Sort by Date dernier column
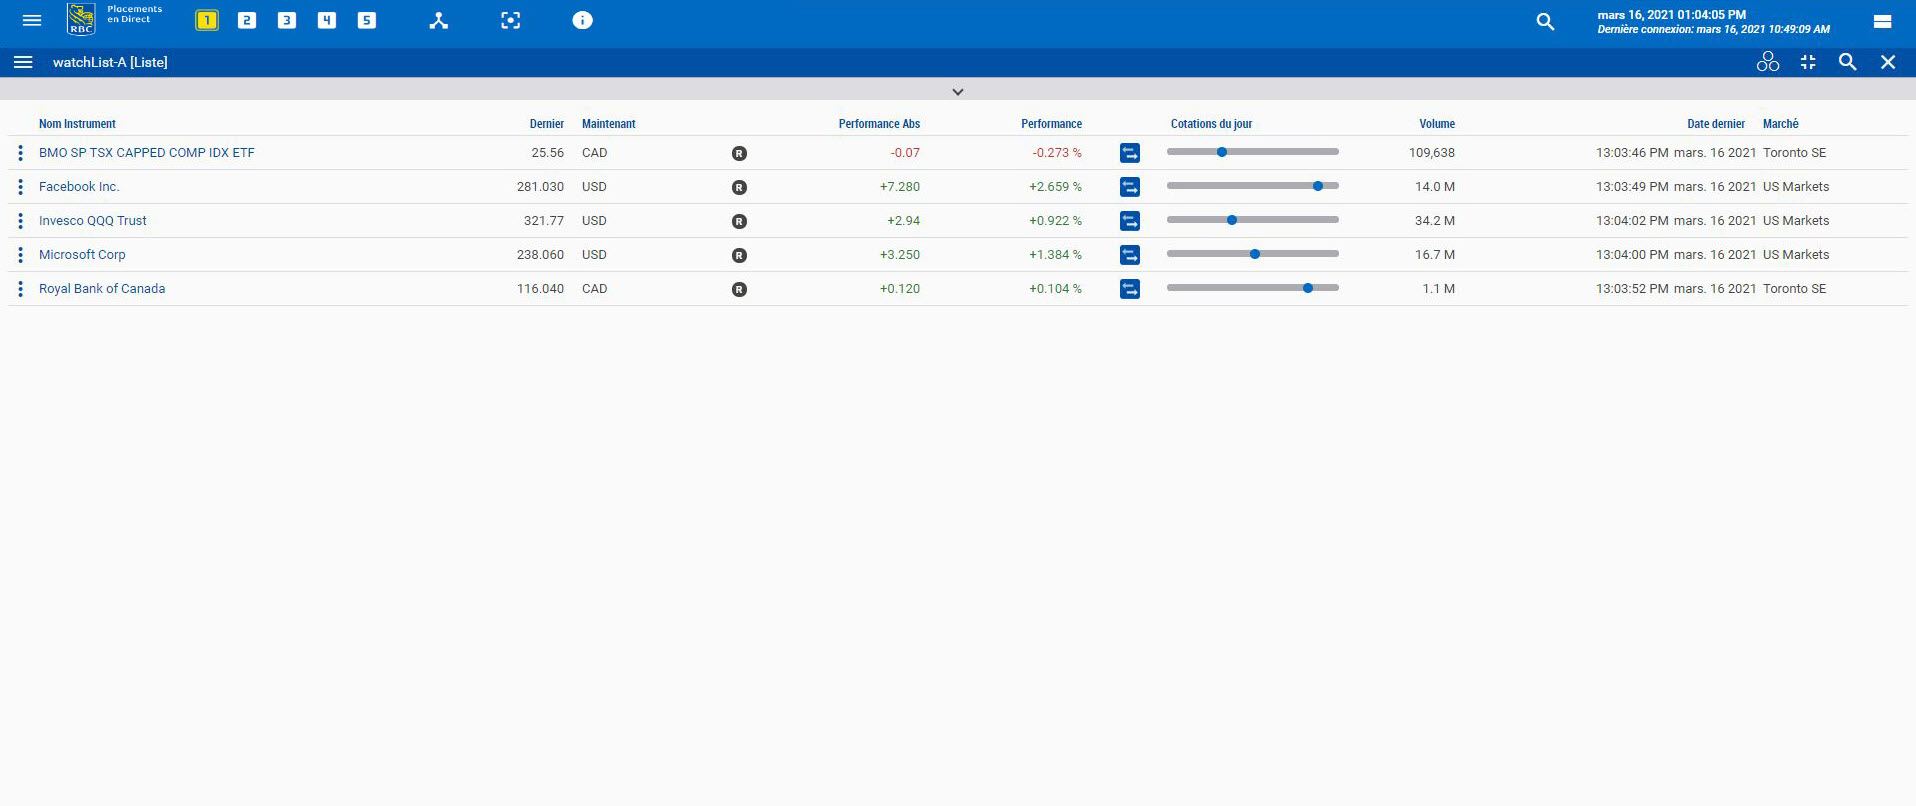The height and width of the screenshot is (806, 1916). click(x=1716, y=124)
